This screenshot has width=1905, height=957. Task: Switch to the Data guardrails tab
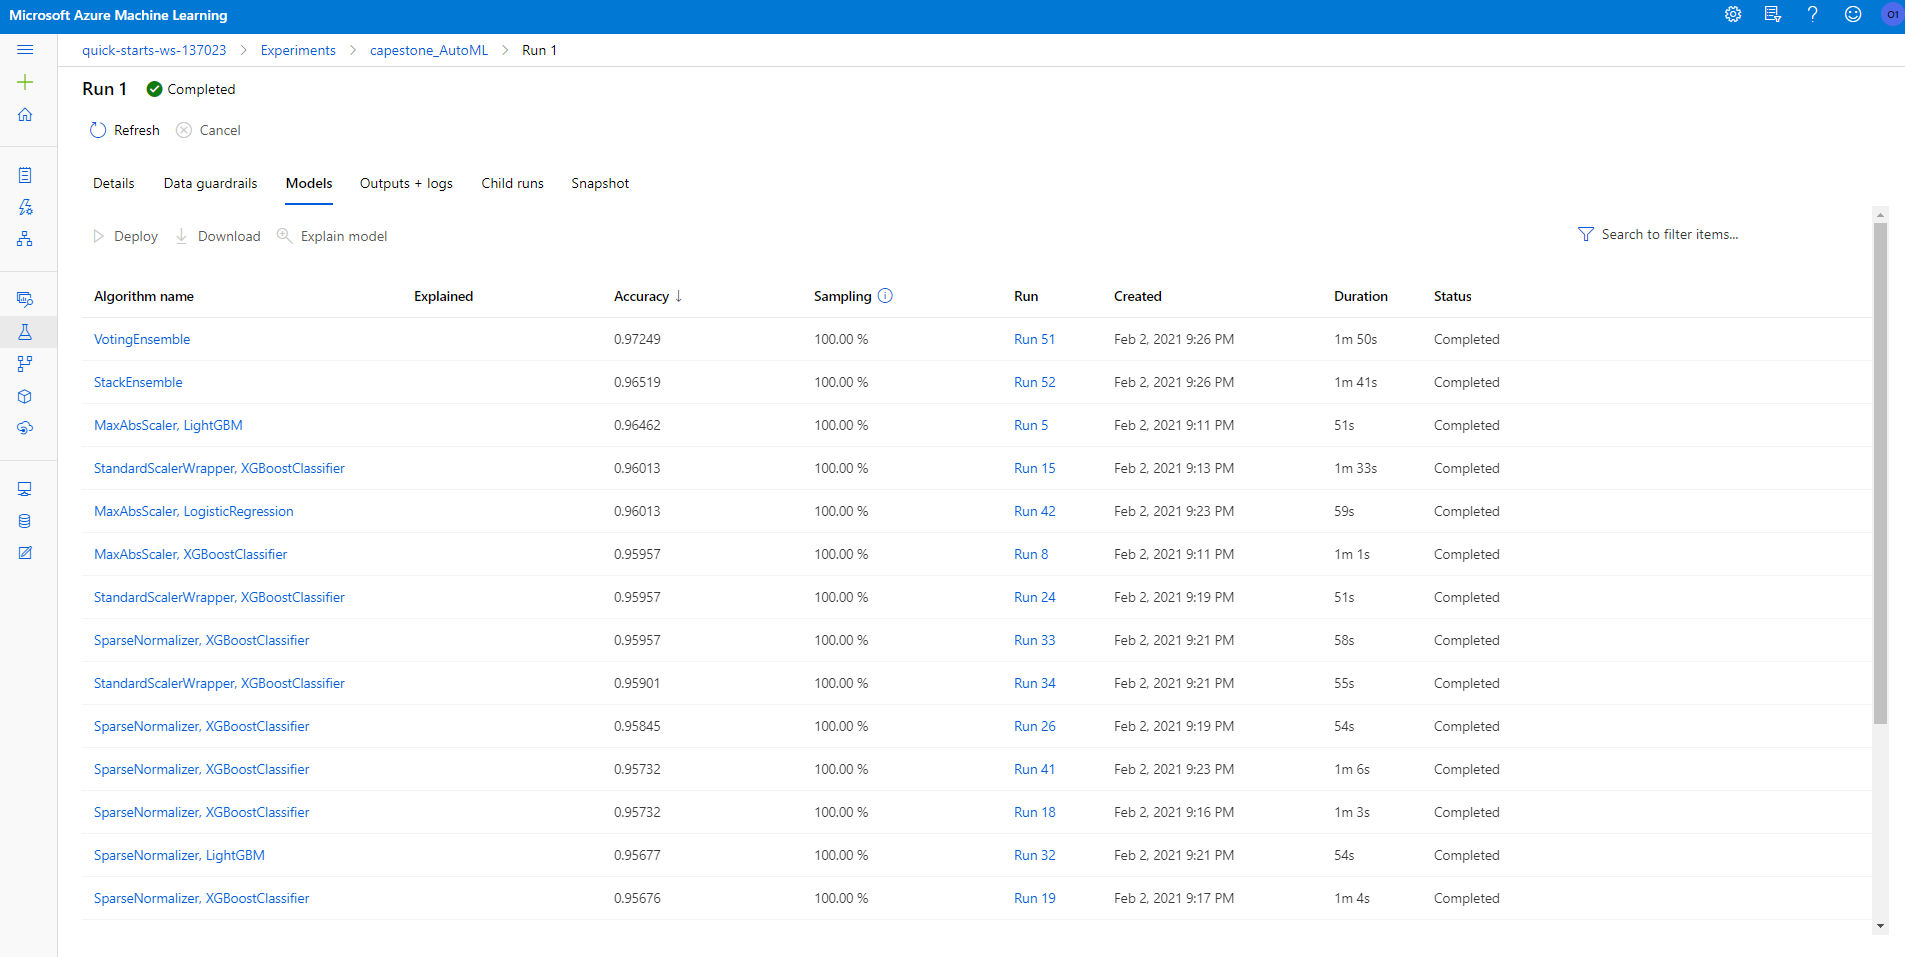click(x=211, y=183)
